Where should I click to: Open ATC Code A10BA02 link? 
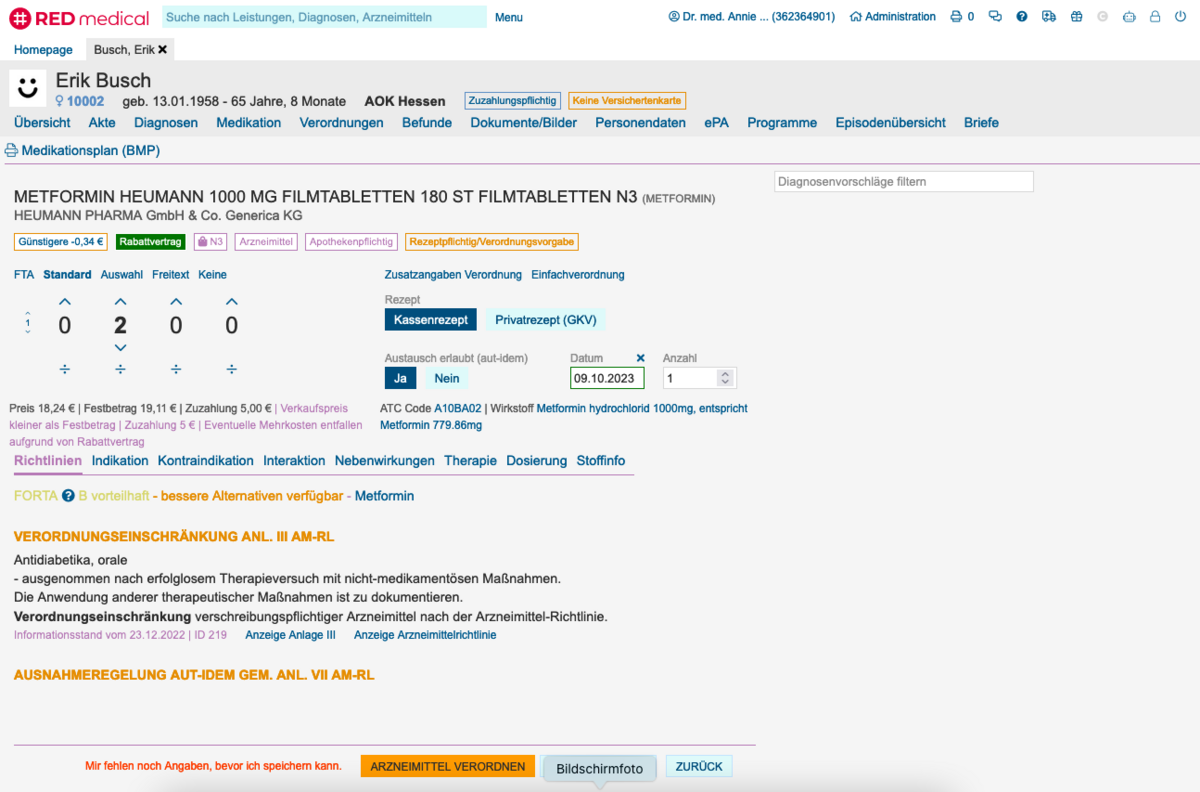tap(458, 408)
